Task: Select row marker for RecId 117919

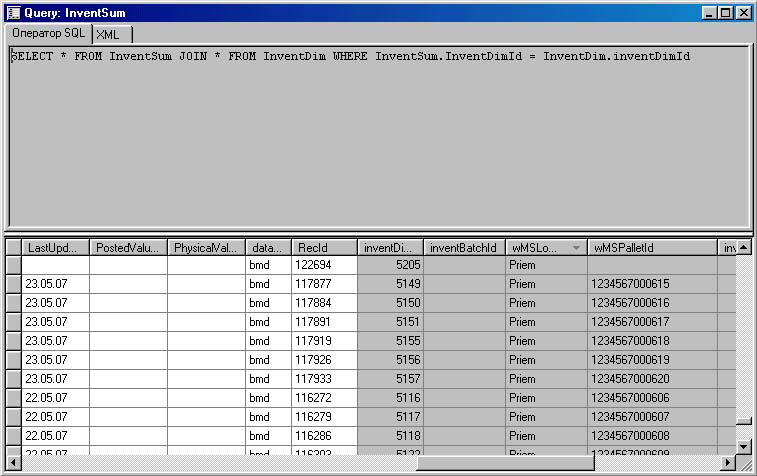Action: click(x=14, y=340)
